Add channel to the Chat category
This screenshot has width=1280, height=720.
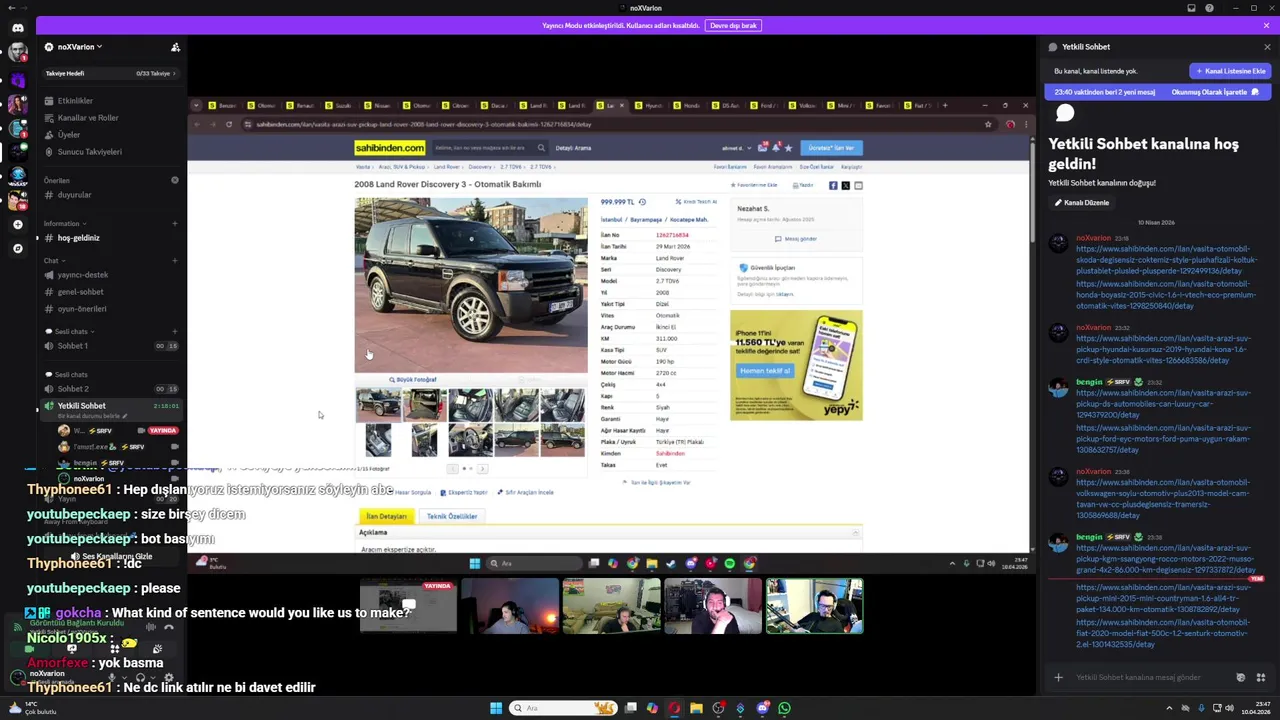pos(174,261)
